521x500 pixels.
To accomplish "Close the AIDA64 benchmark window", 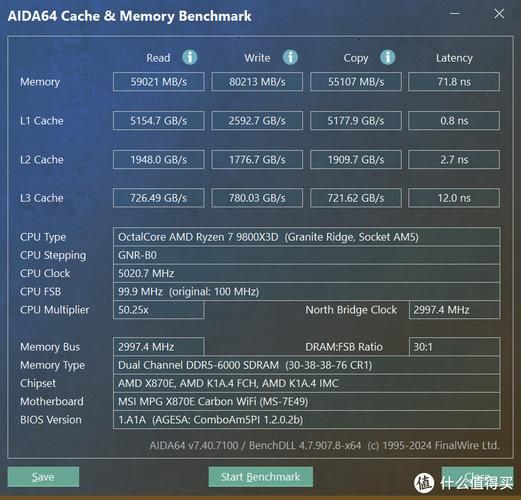I will tap(499, 14).
